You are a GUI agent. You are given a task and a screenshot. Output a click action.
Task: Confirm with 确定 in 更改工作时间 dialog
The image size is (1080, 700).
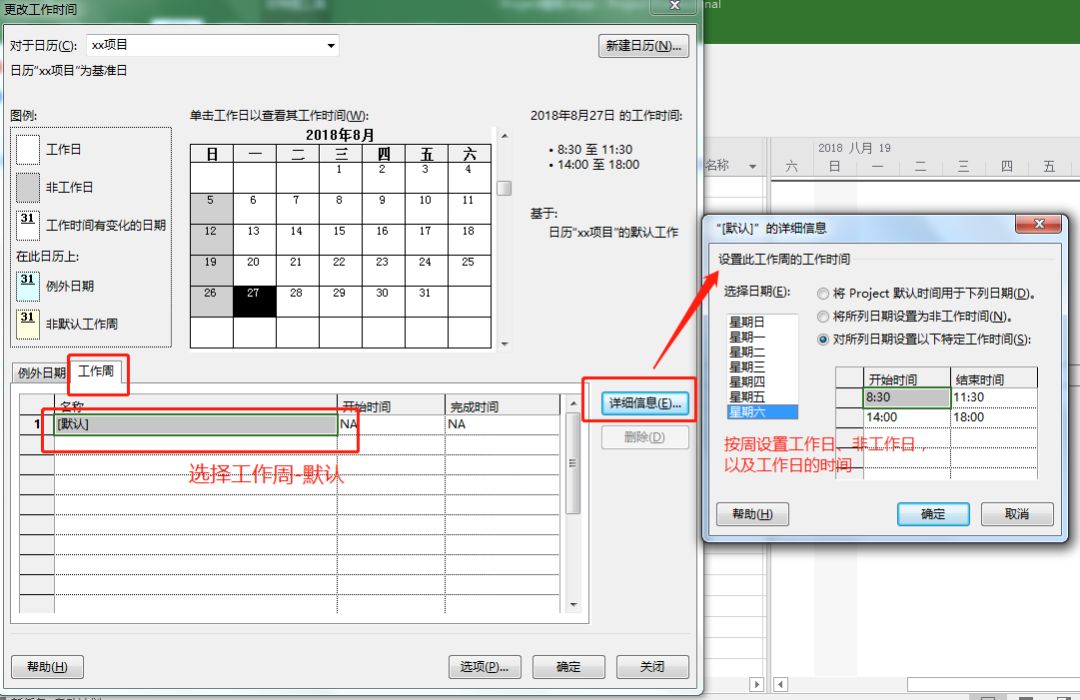click(568, 666)
